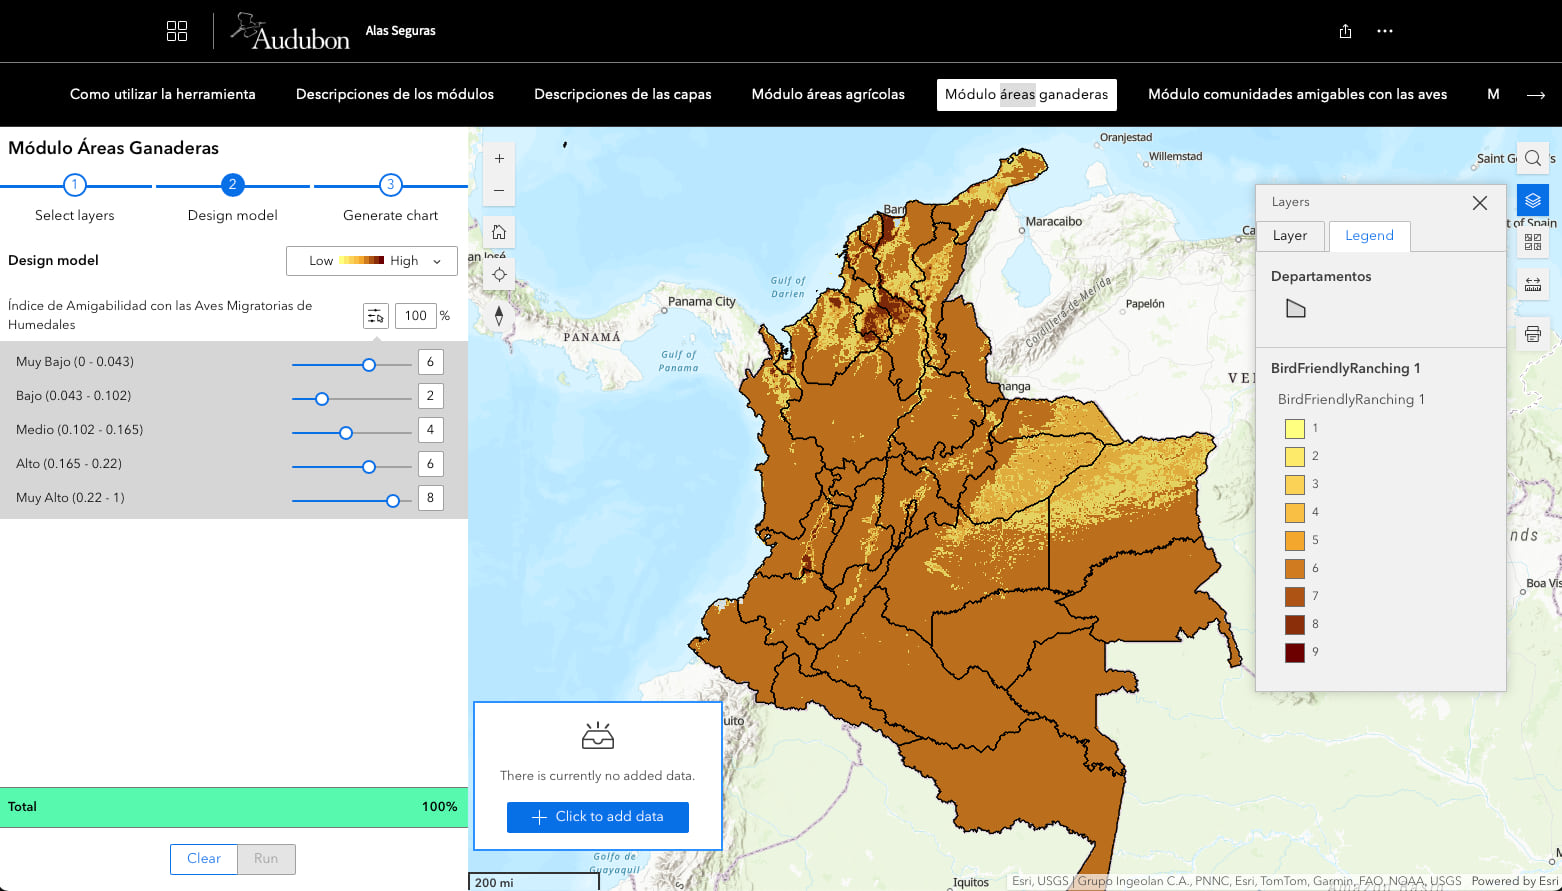This screenshot has width=1562, height=891.
Task: Select the Layers panel icon
Action: click(1532, 199)
